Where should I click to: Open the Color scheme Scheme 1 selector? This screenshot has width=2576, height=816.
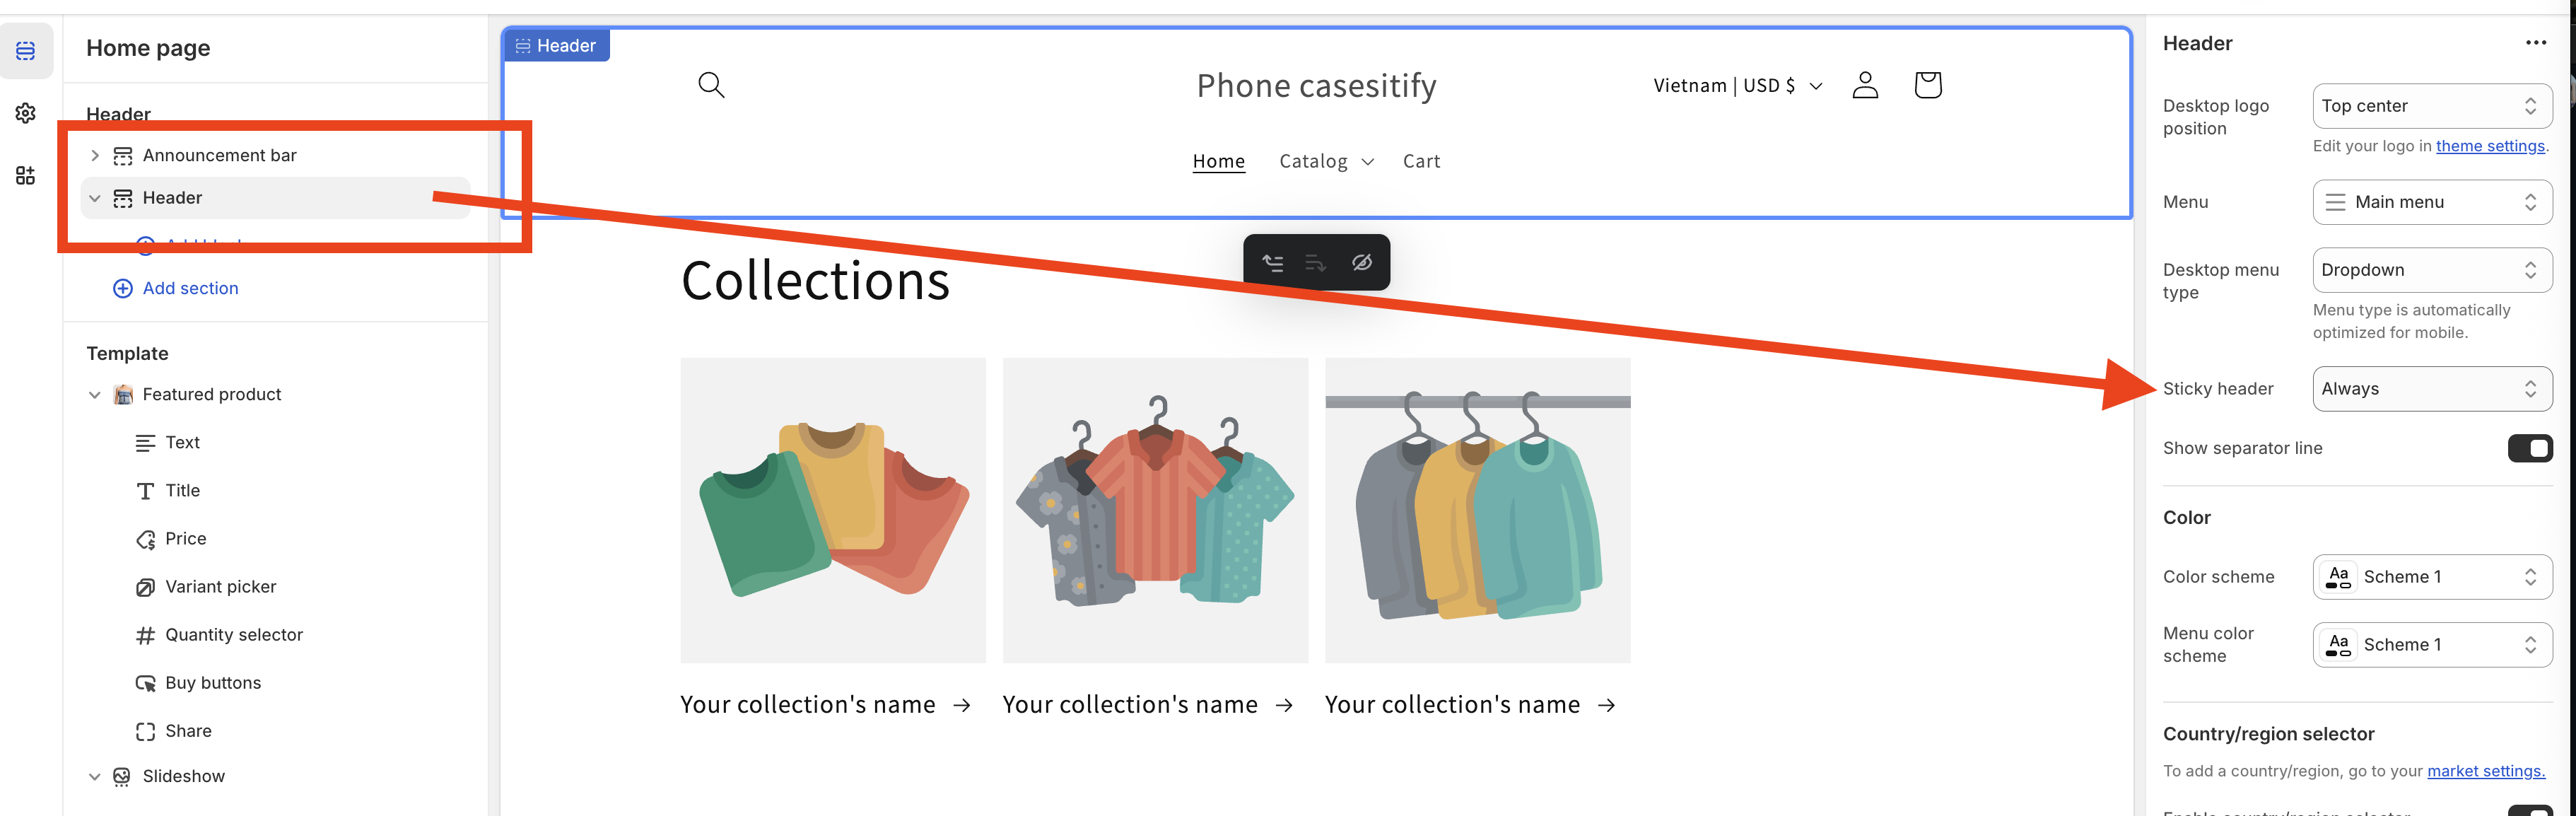2432,577
